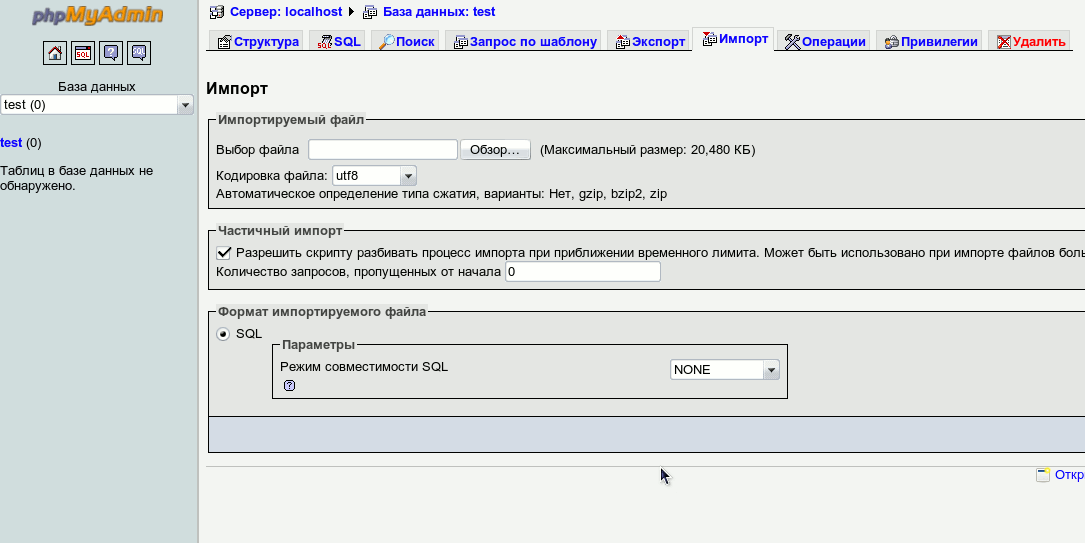
Task: Expand the file encoding utf8 dropdown
Action: point(374,176)
